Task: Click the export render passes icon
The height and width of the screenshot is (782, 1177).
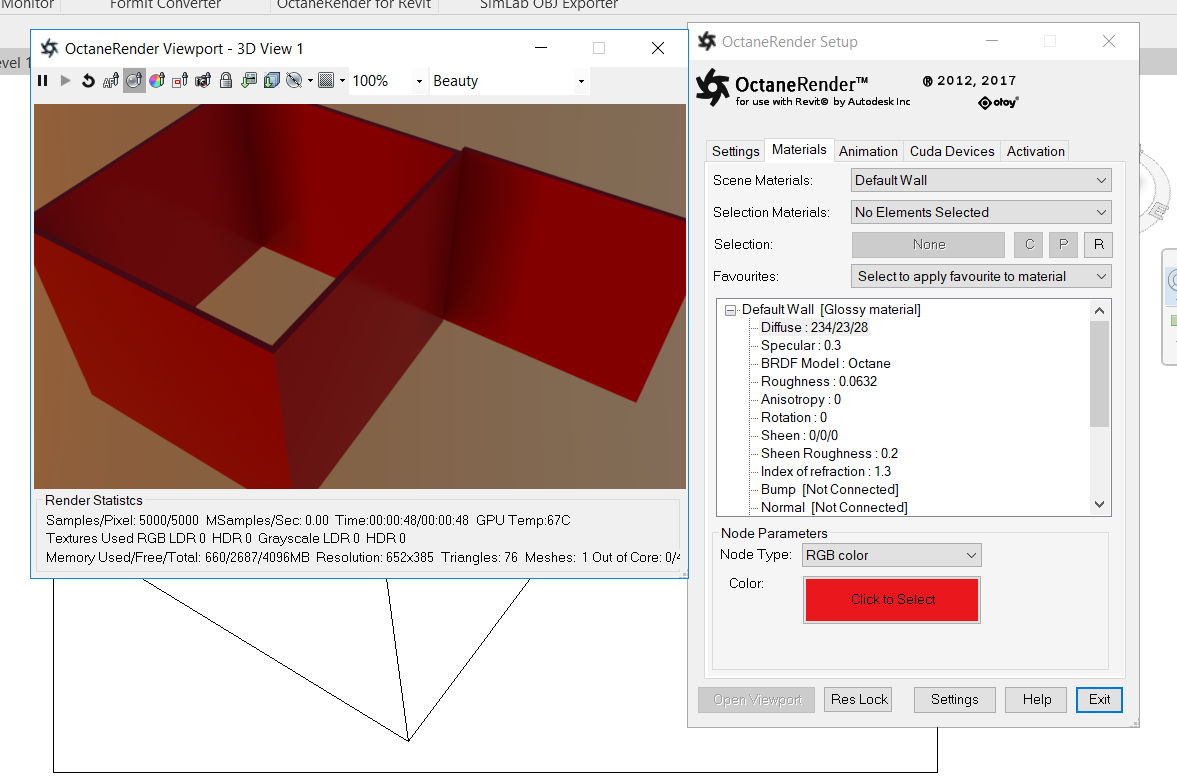Action: pyautogui.click(x=272, y=80)
